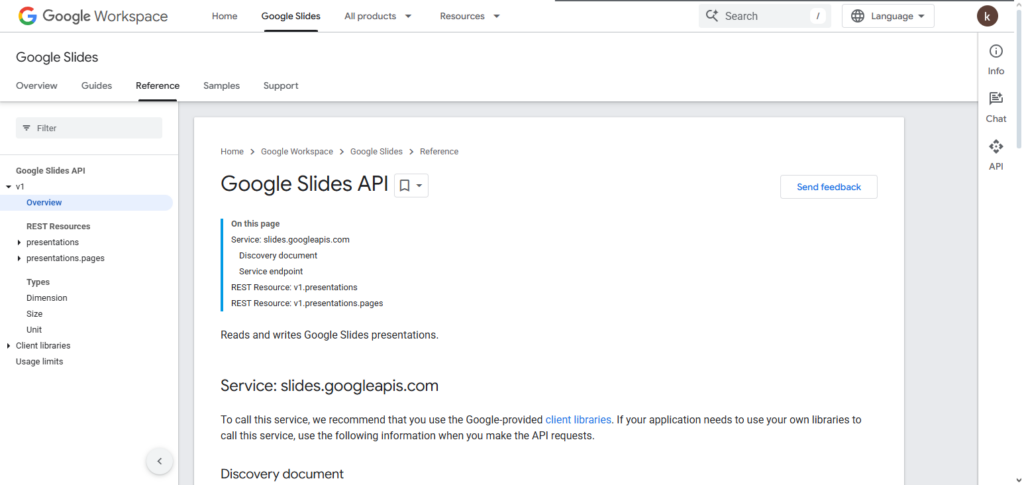Switch to the Support tab
The height and width of the screenshot is (485, 1024).
(x=281, y=86)
